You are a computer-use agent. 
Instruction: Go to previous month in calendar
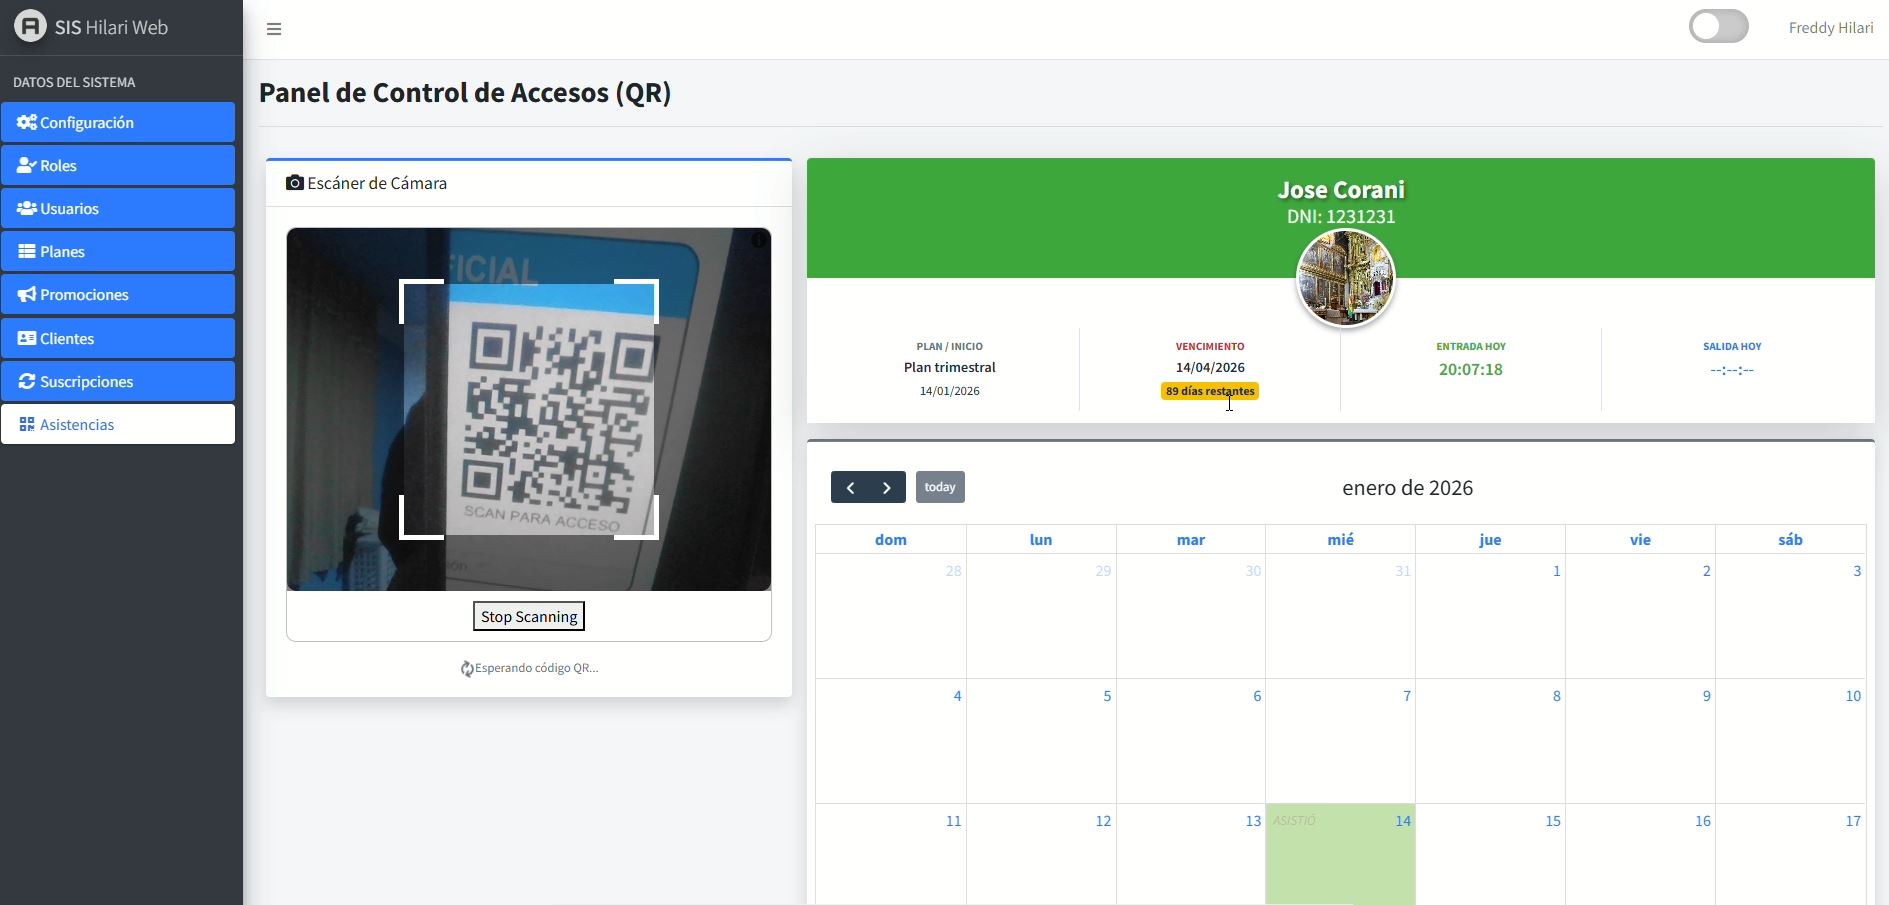tap(850, 487)
